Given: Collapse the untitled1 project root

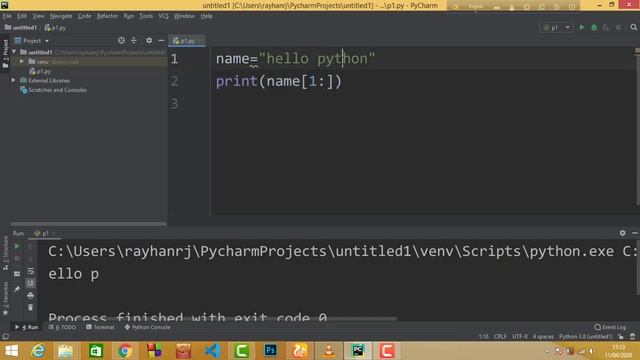Looking at the screenshot, I should 14,52.
